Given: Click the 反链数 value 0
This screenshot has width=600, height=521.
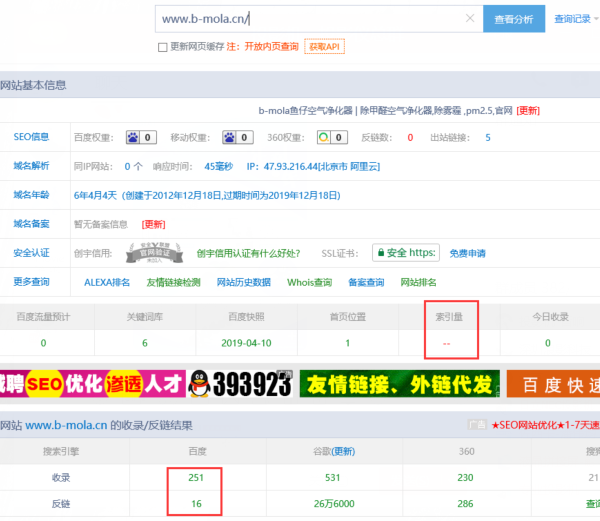Looking at the screenshot, I should (410, 138).
